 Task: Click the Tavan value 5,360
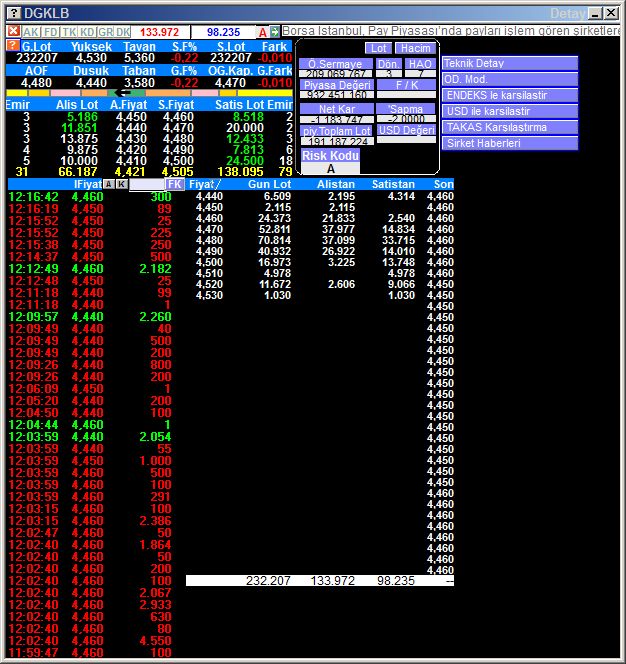pos(139,58)
